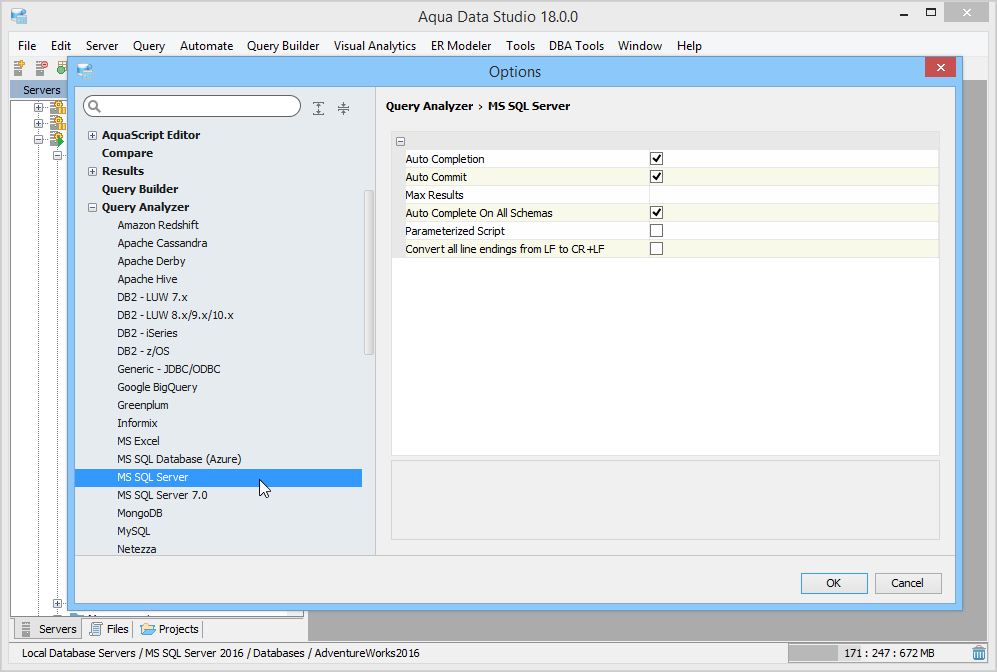Expand the AquaScript Editor node
This screenshot has height=672, width=997.
92,135
